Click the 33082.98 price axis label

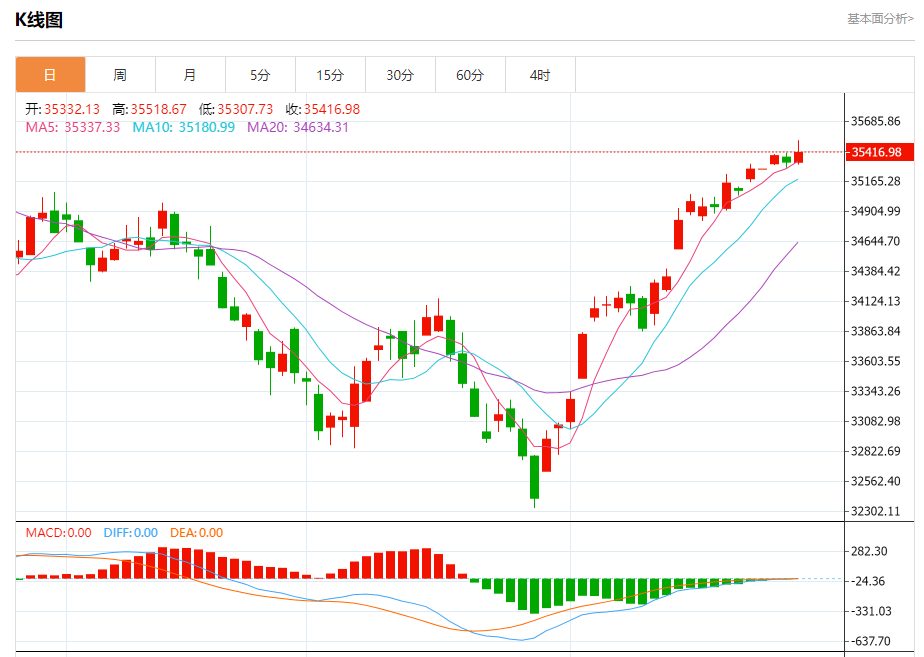[876, 421]
